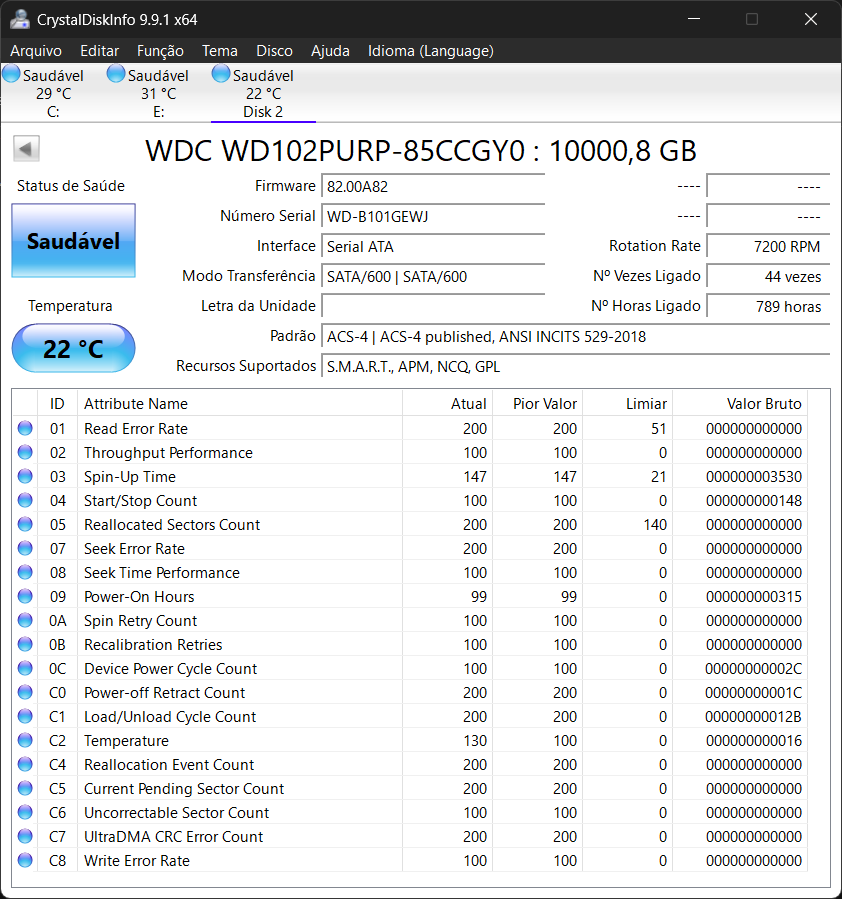The image size is (842, 899).
Task: Click the Atual column header
Action: (447, 403)
